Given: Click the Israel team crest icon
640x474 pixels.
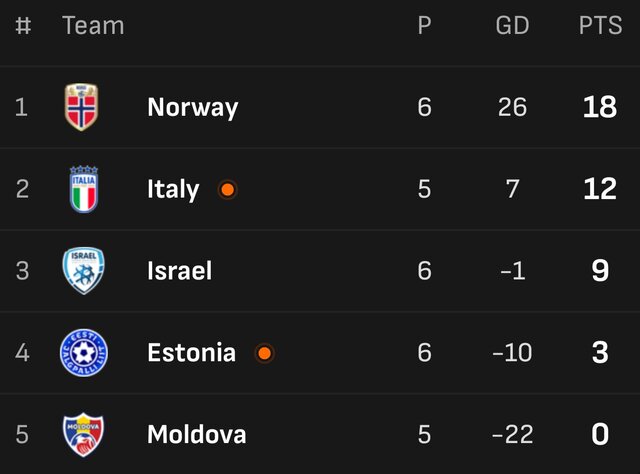Looking at the screenshot, I should pos(83,270).
